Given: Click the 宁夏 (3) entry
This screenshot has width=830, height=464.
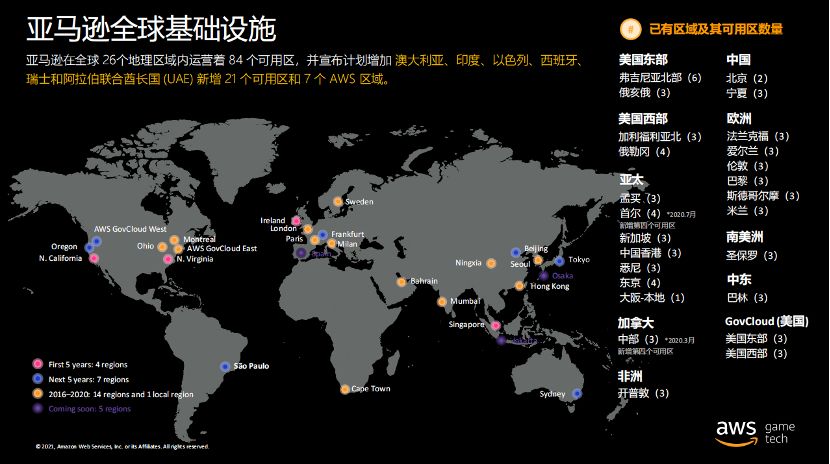Looking at the screenshot, I should (x=747, y=93).
